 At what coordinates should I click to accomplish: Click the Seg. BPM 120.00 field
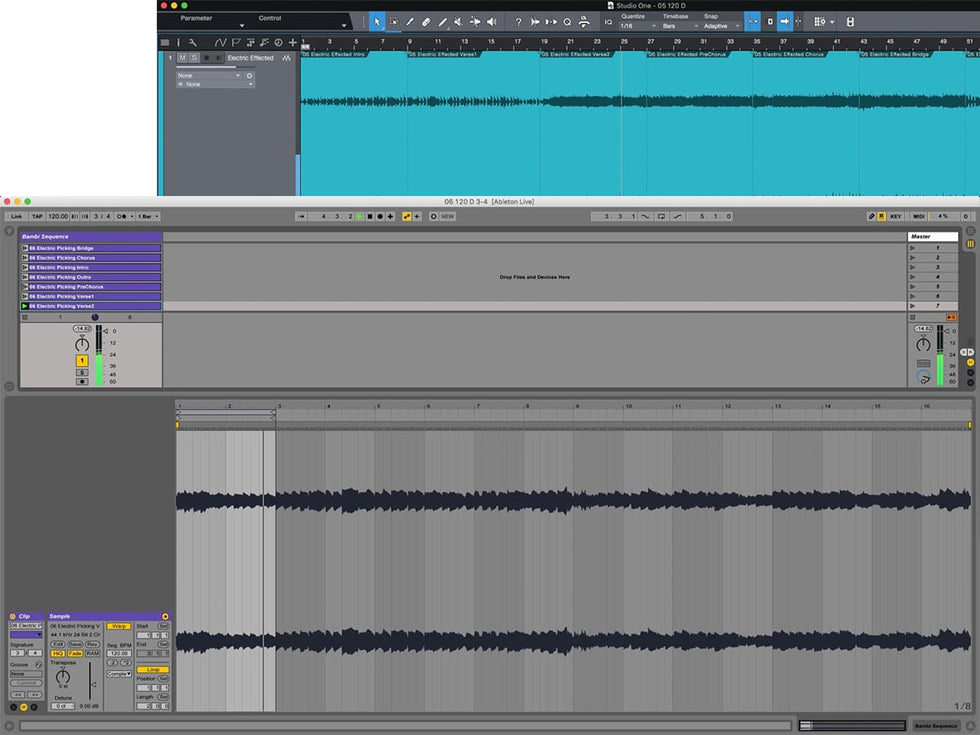tap(118, 653)
